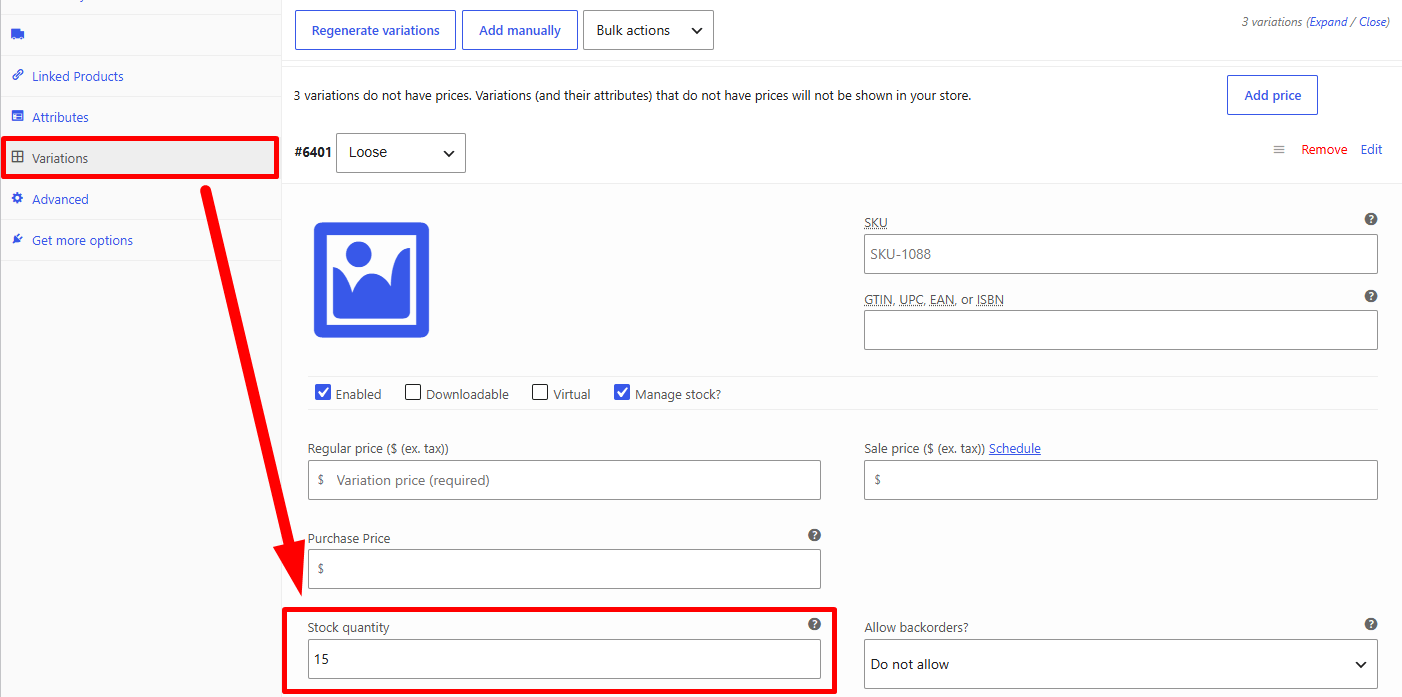Screen dimensions: 1402x697
Task: Click the drag handle icon for variation #6401
Action: [x=1278, y=149]
